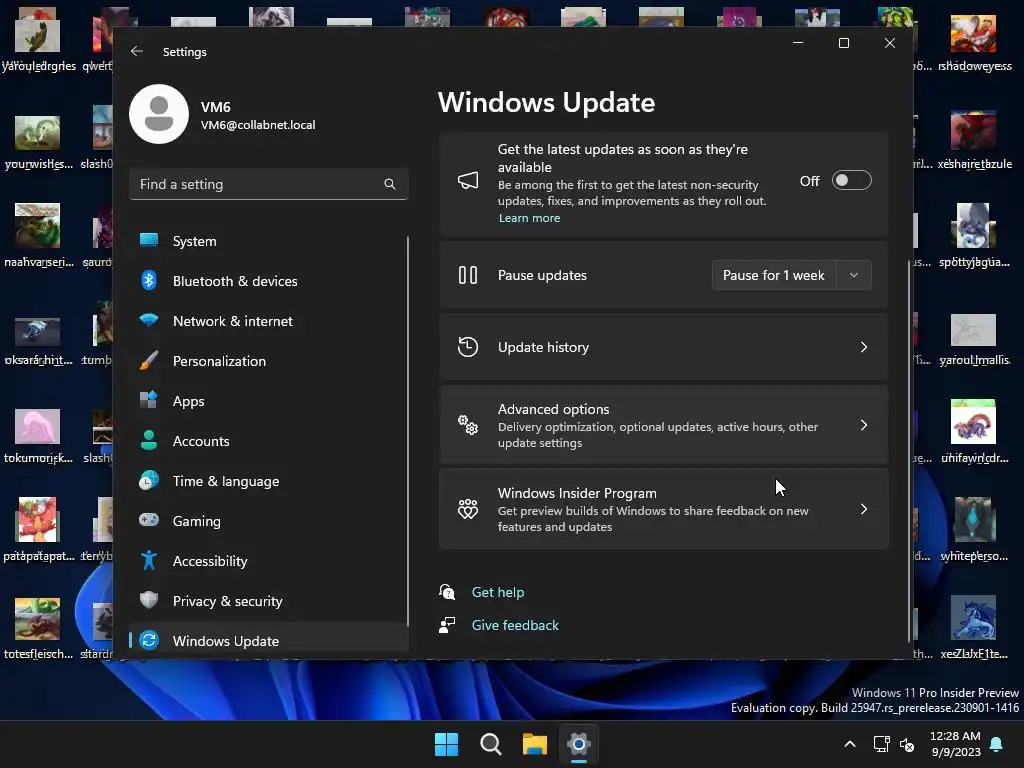Click the Windows Update sync icon
The image size is (1024, 768).
coord(149,641)
